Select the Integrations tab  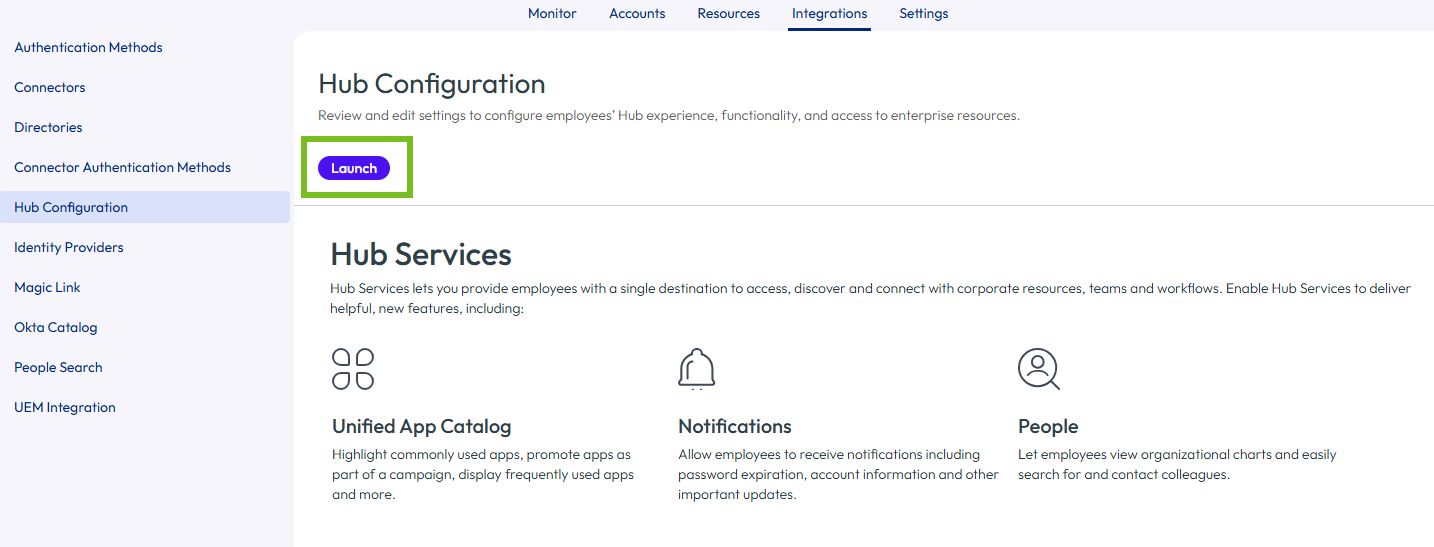coord(829,14)
